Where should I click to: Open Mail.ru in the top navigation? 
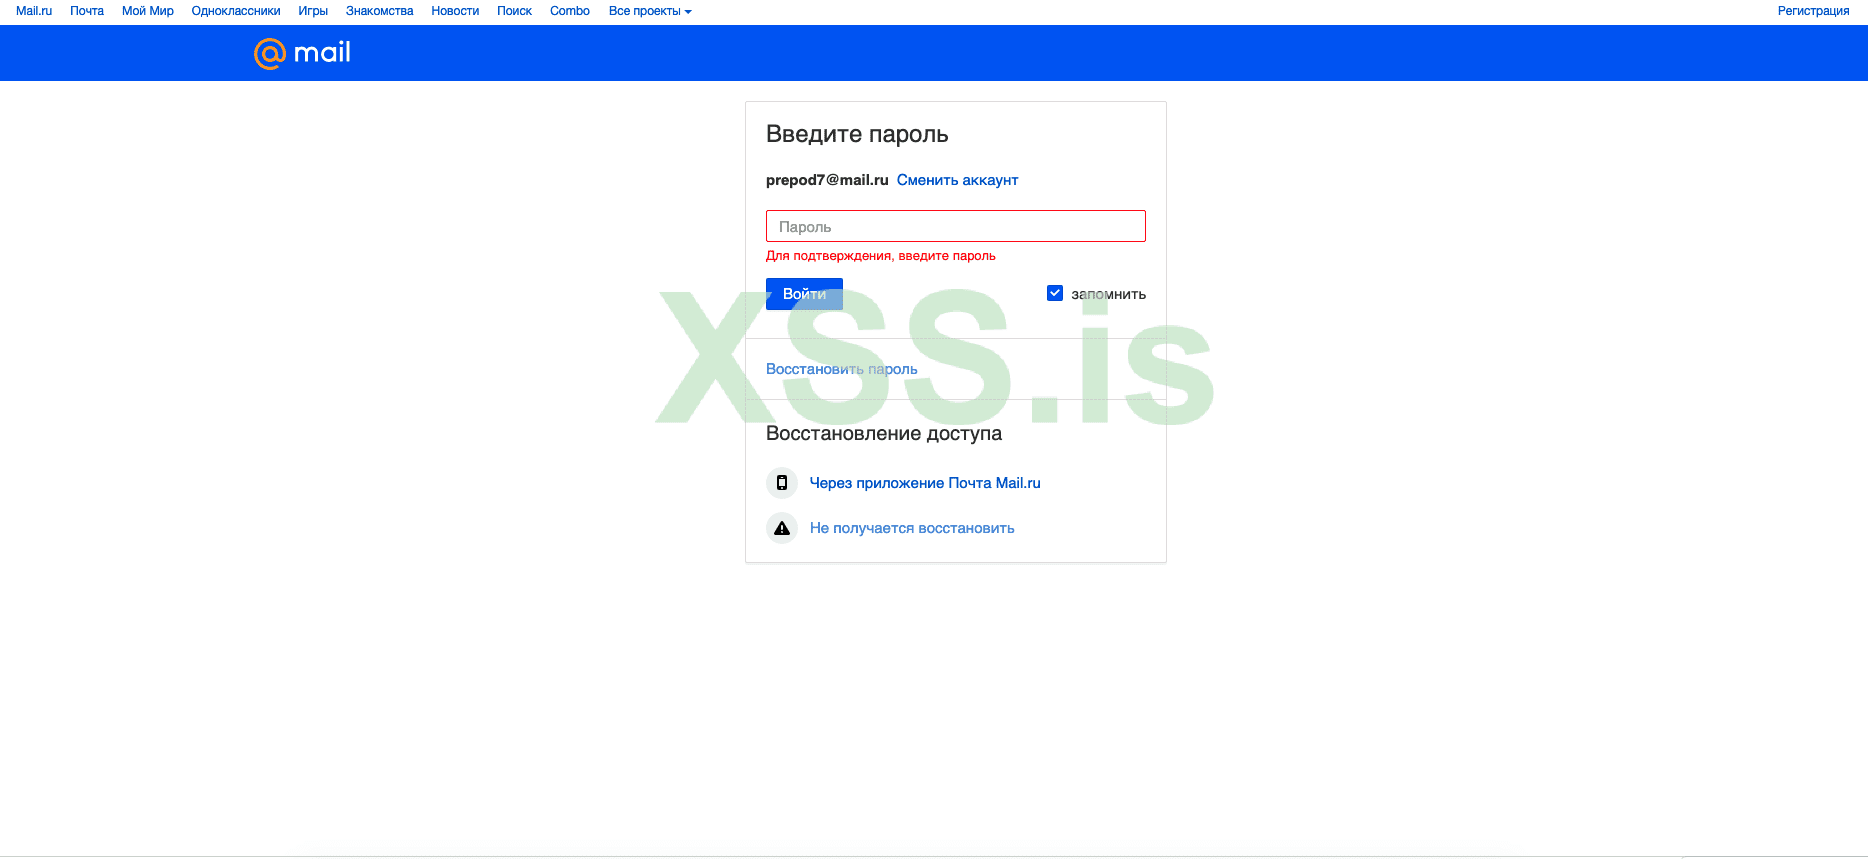[34, 11]
